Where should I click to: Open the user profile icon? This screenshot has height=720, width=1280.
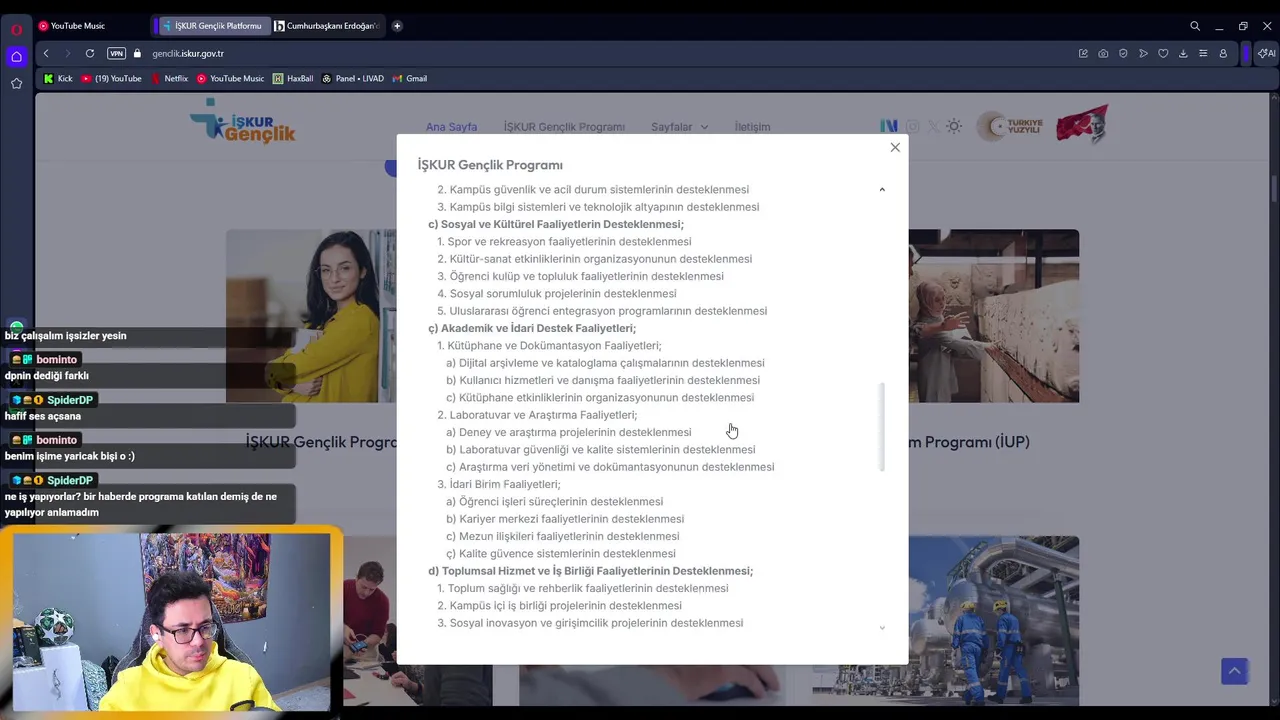[x=1223, y=53]
